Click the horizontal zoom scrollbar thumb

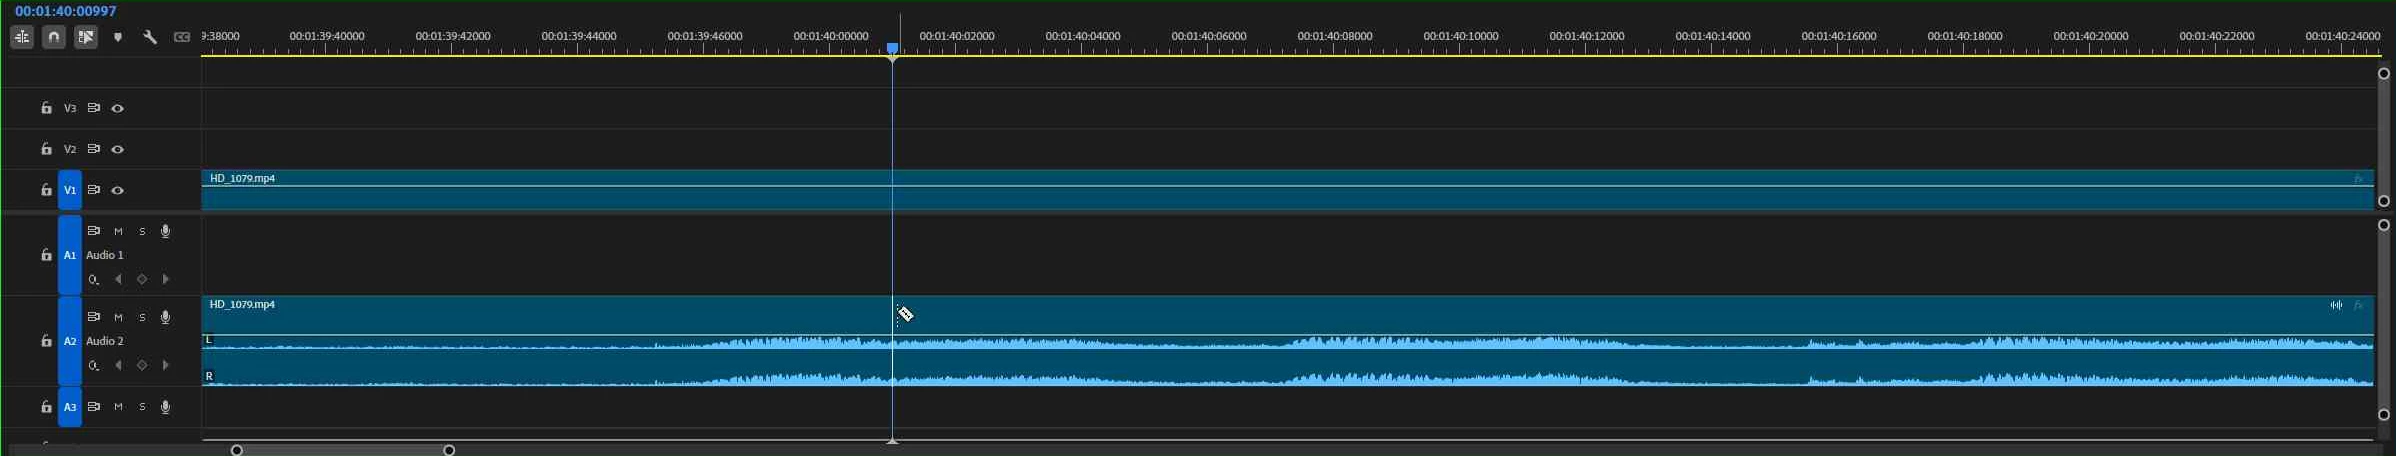pyautogui.click(x=343, y=450)
